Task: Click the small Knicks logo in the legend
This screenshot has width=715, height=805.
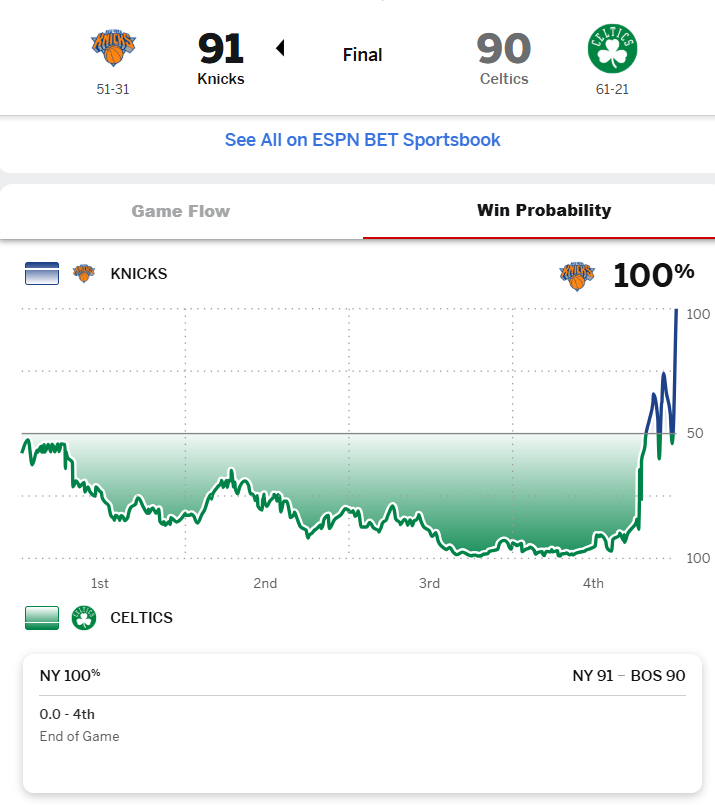Action: (x=84, y=273)
